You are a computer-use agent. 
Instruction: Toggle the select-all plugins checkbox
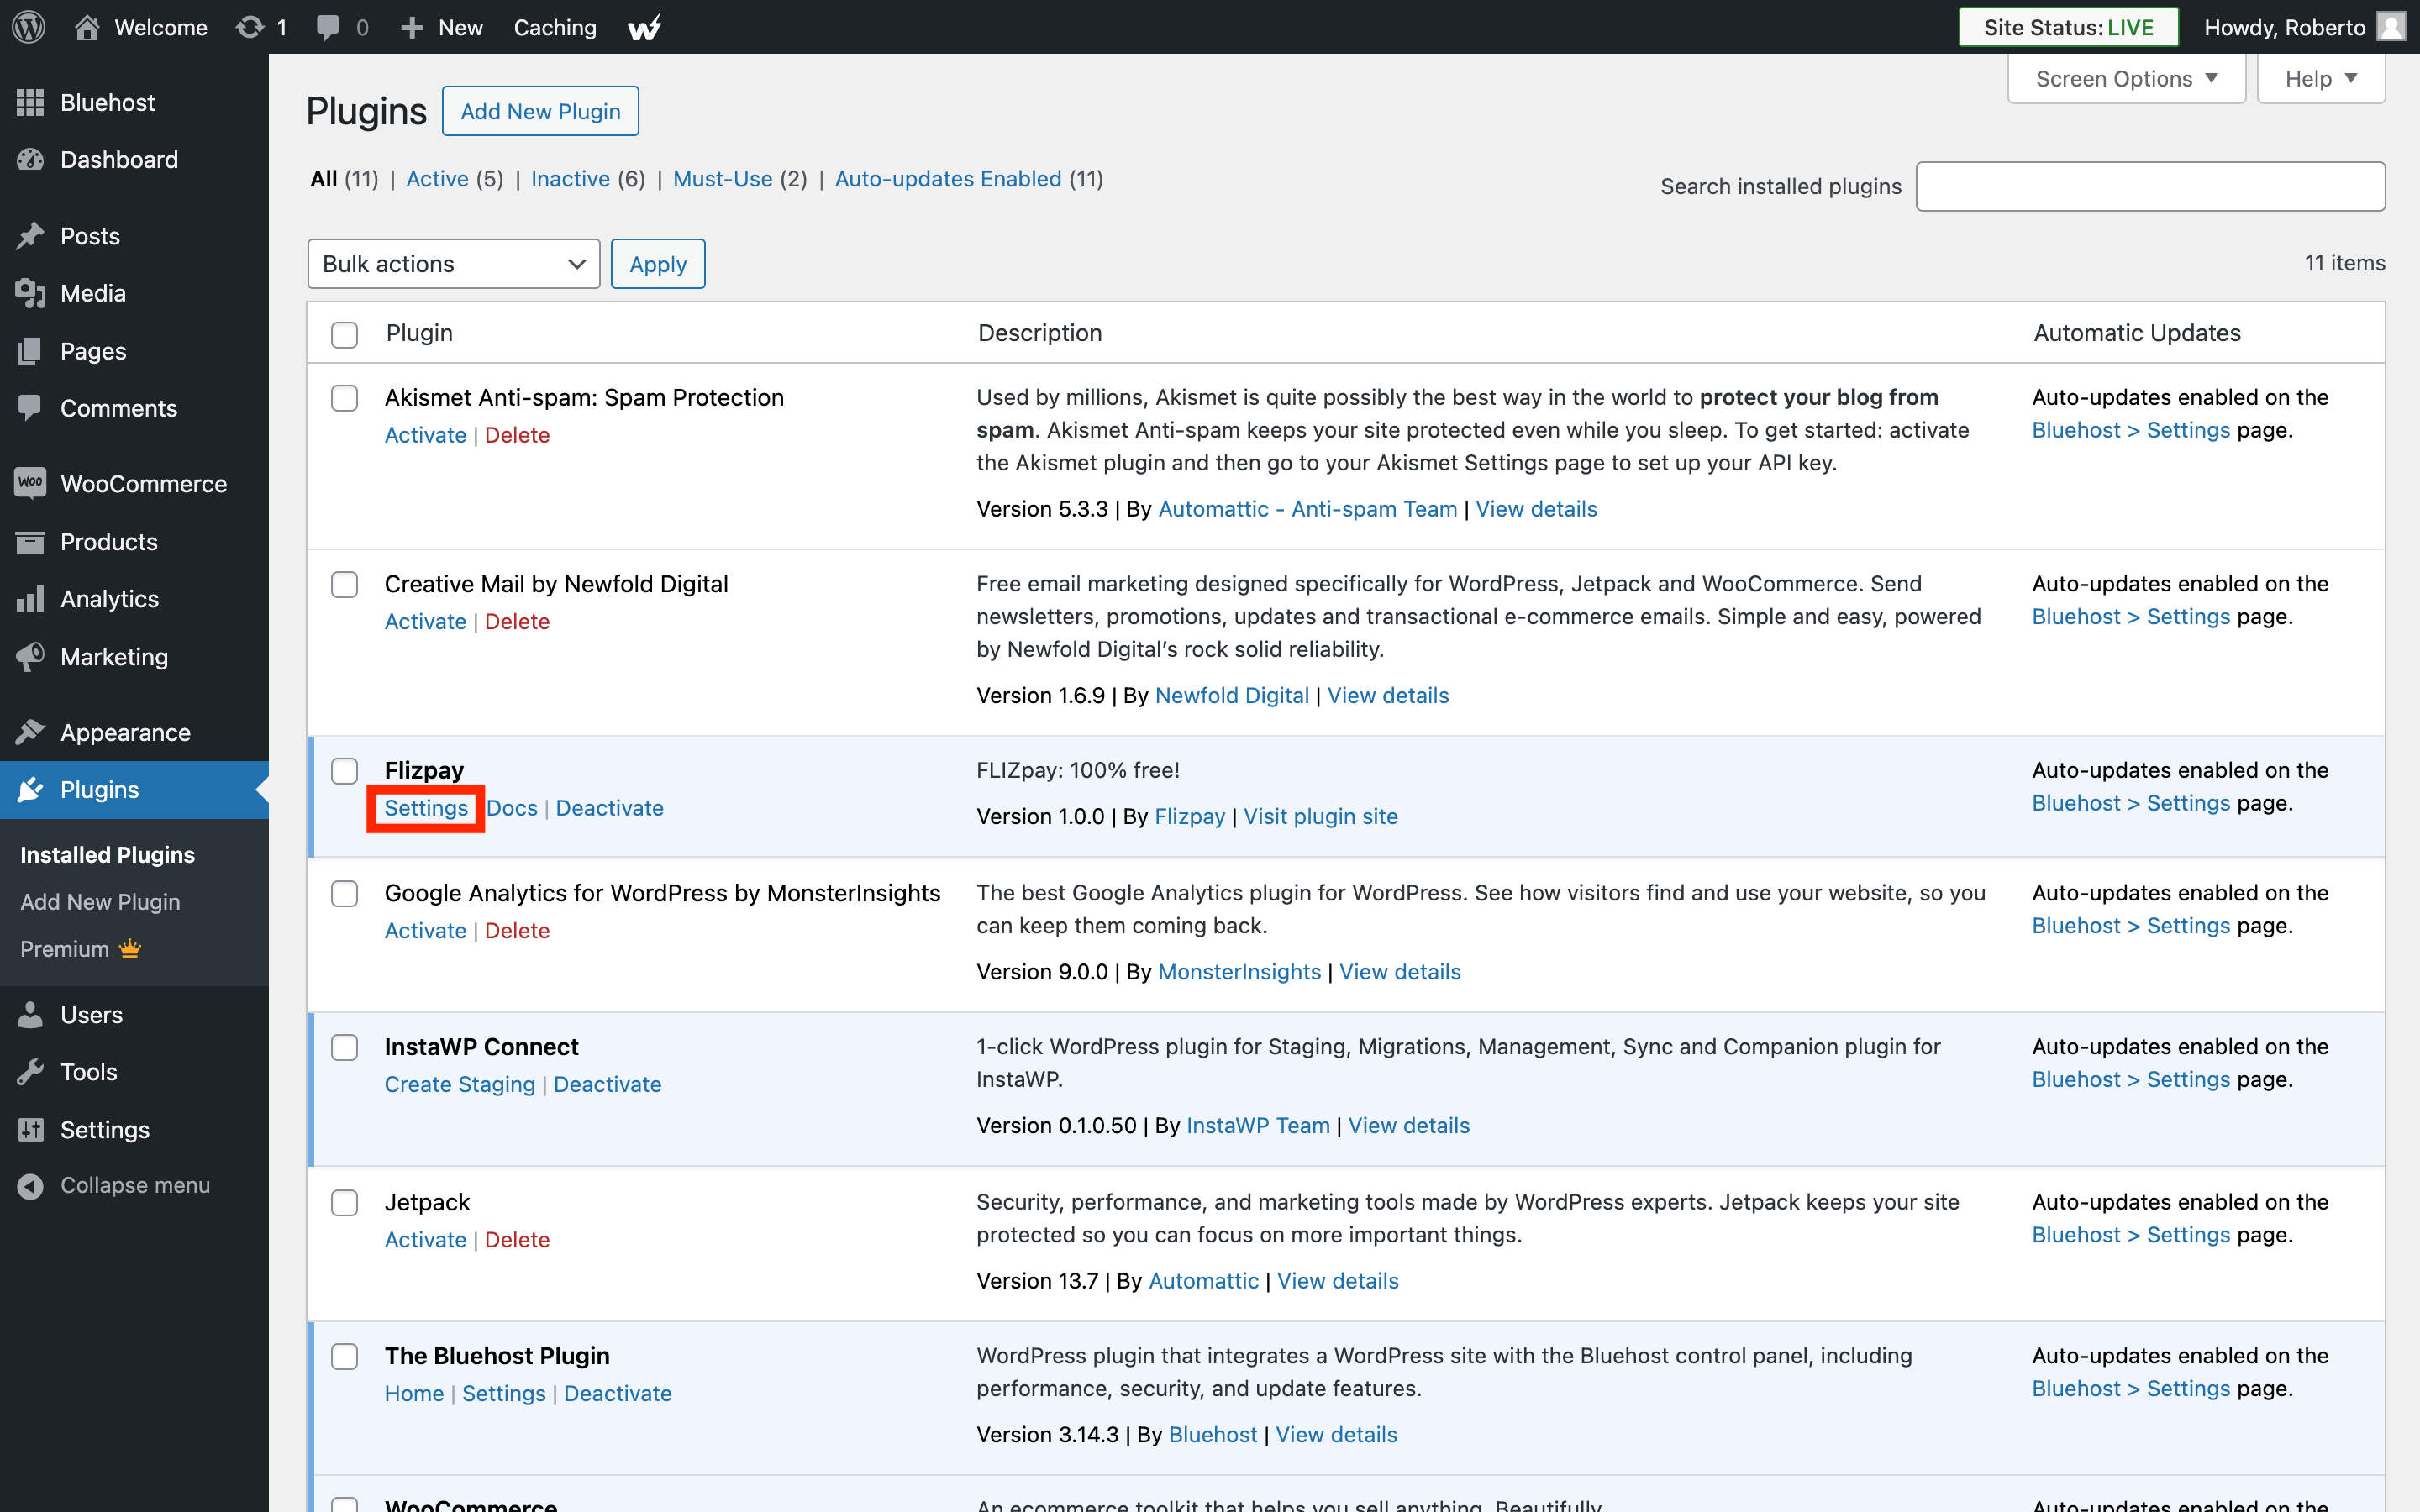344,334
